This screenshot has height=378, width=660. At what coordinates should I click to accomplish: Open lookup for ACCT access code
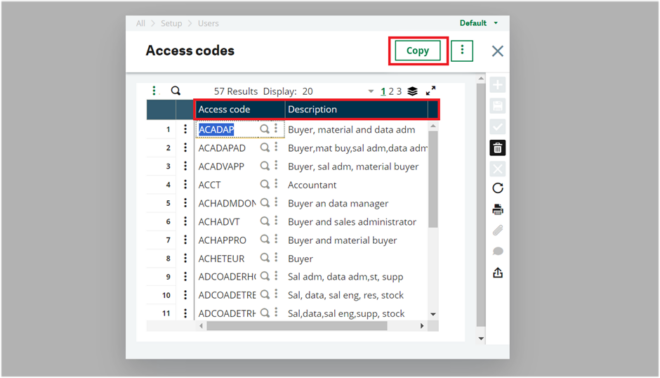click(264, 184)
